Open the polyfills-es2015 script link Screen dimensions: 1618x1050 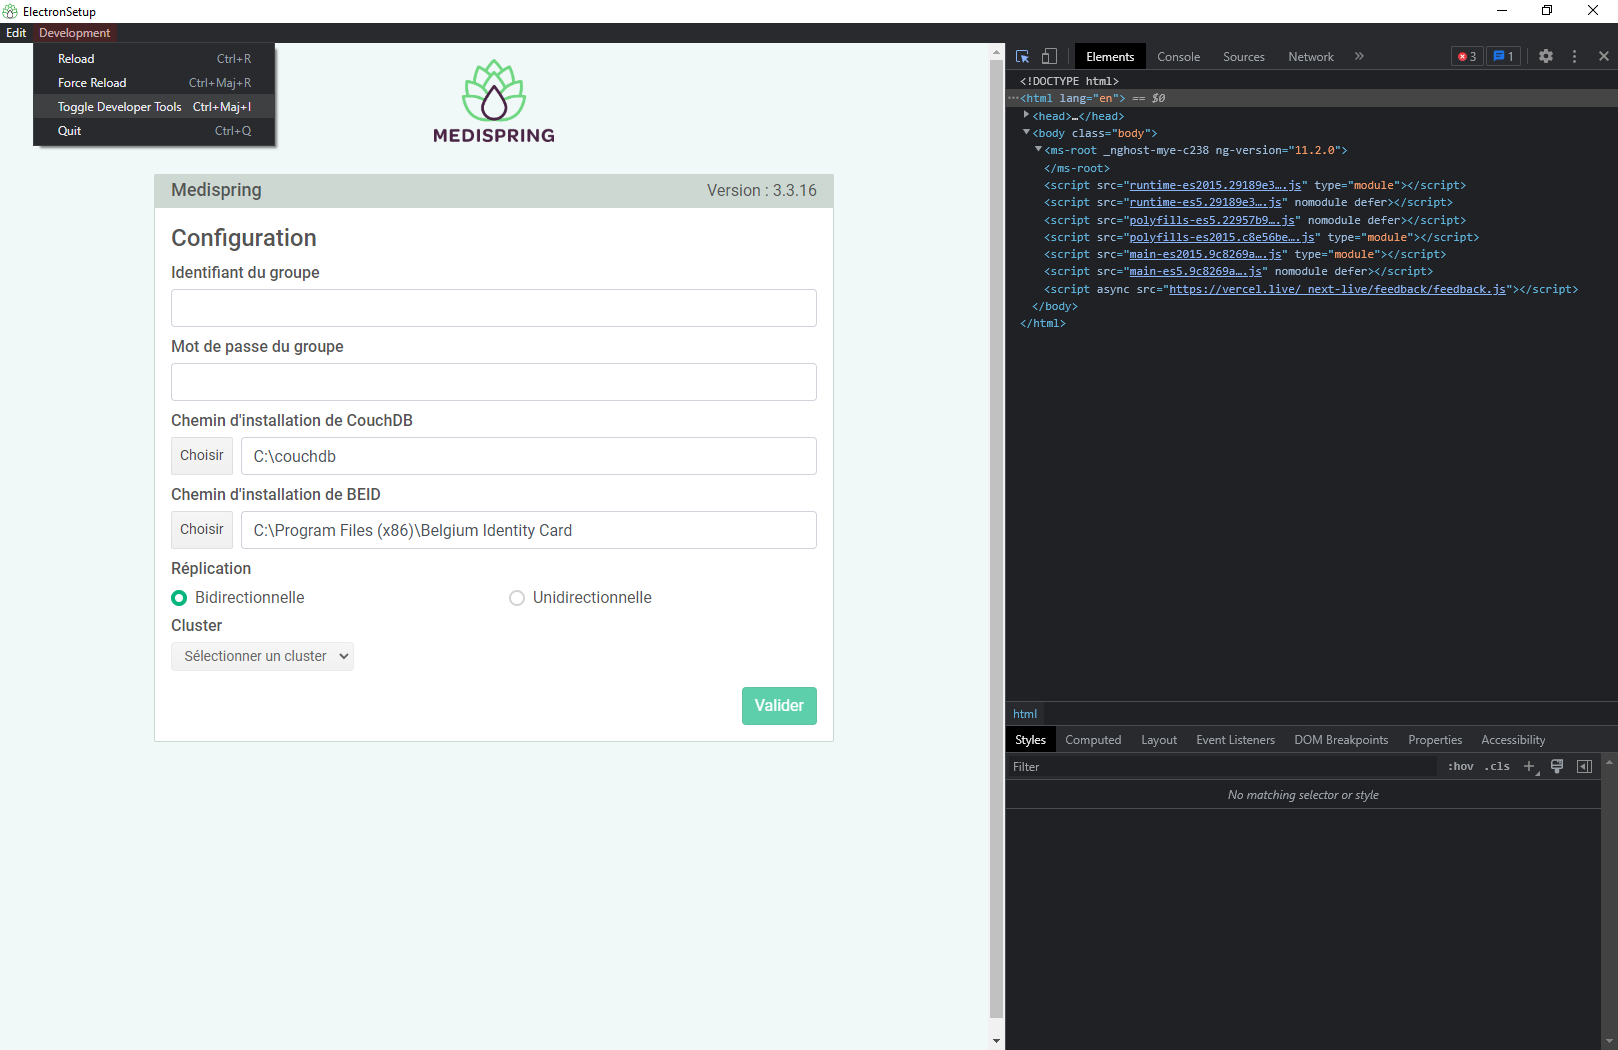point(1222,237)
